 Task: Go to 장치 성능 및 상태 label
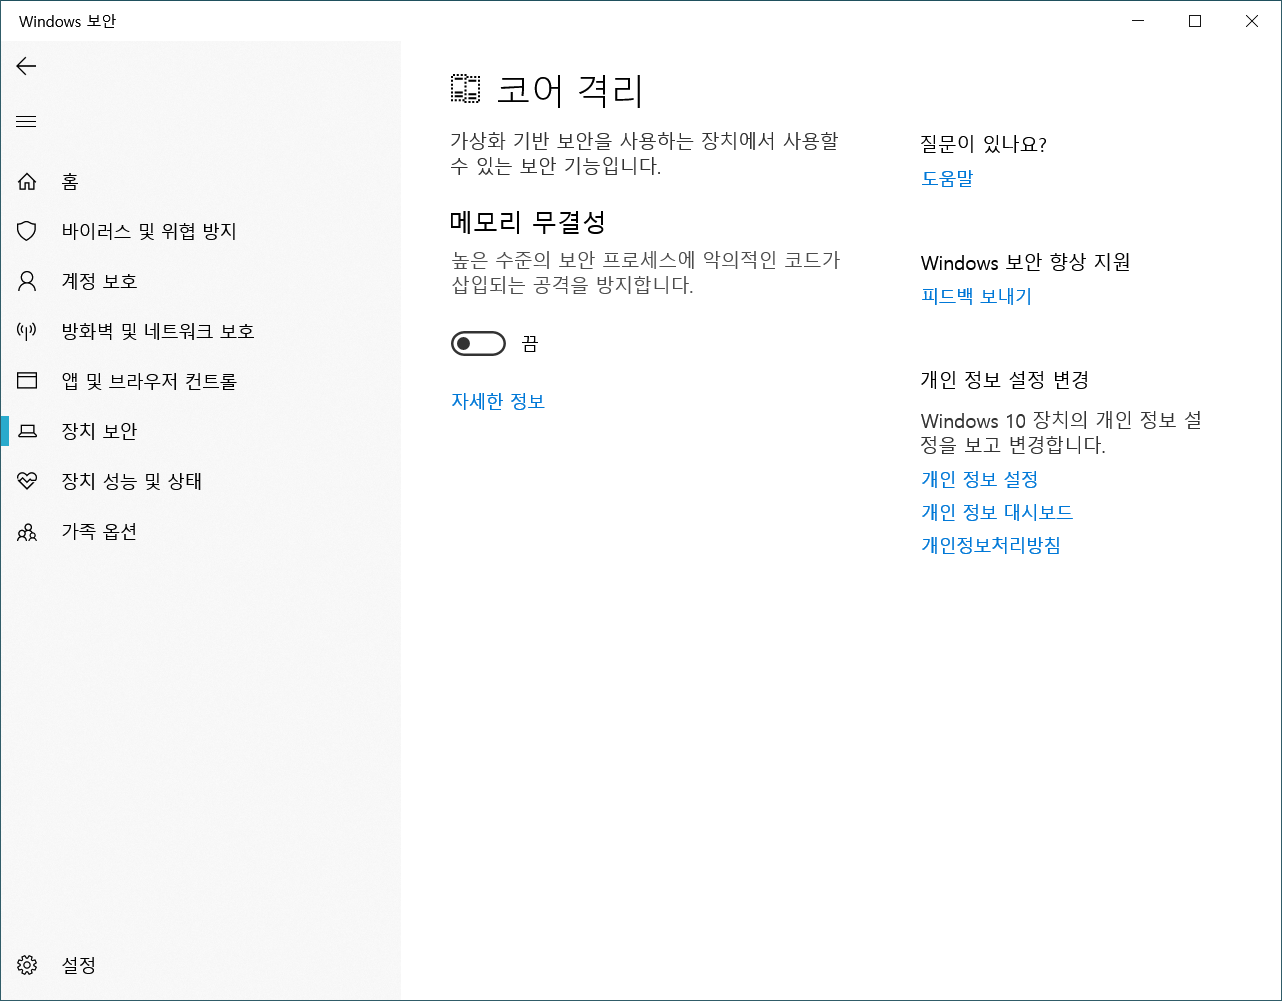132,481
